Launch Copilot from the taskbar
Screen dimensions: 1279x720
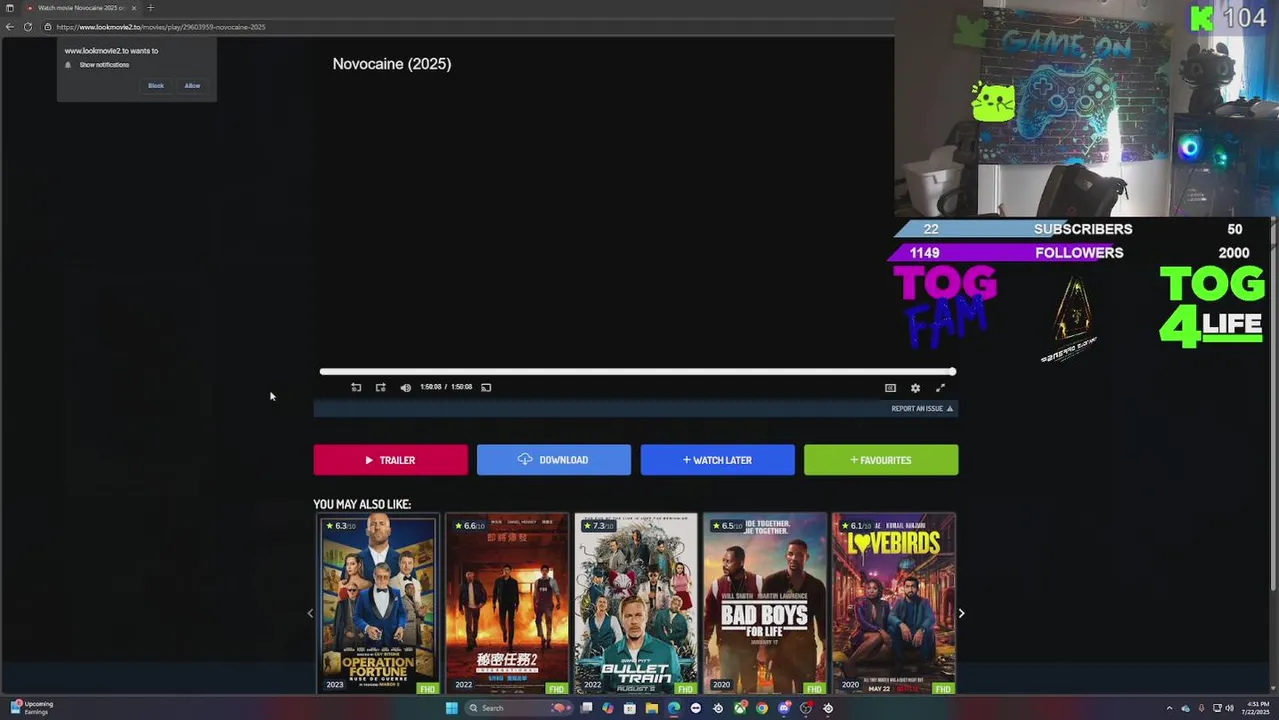click(x=608, y=708)
